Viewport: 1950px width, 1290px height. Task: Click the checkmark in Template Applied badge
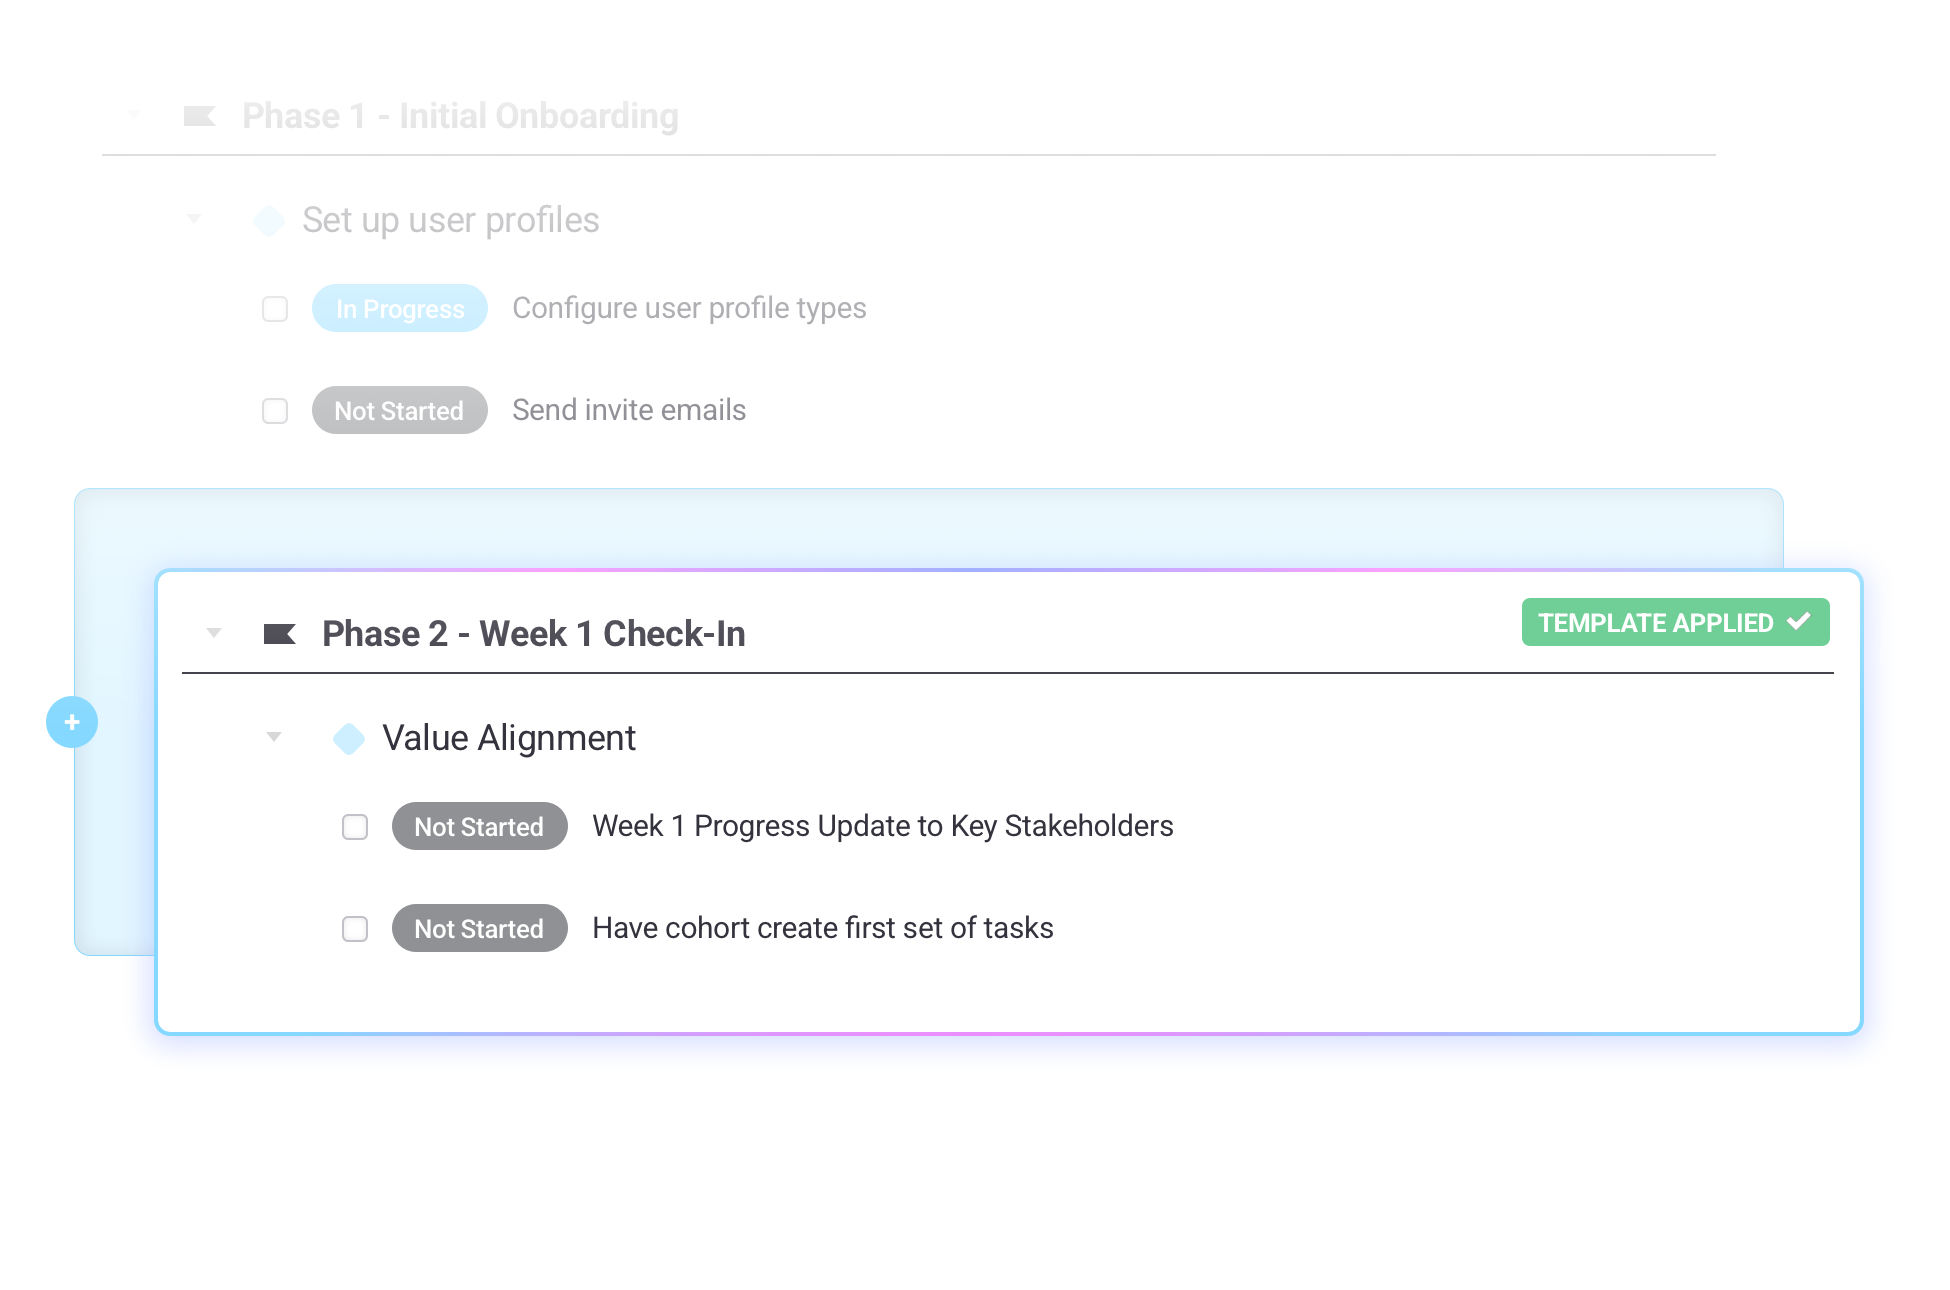coord(1799,621)
